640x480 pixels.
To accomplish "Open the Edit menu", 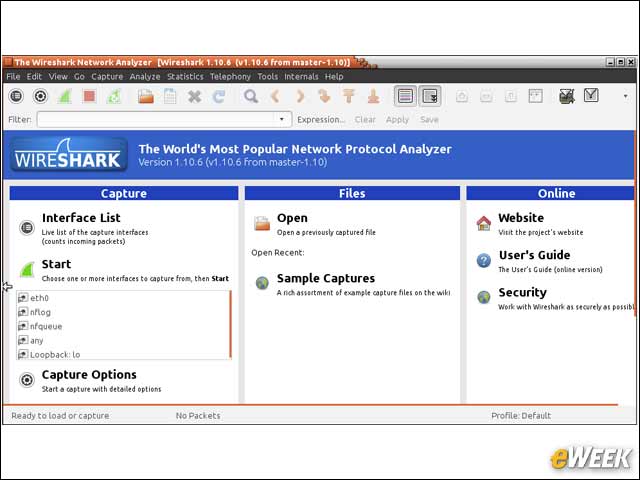I will tap(34, 76).
